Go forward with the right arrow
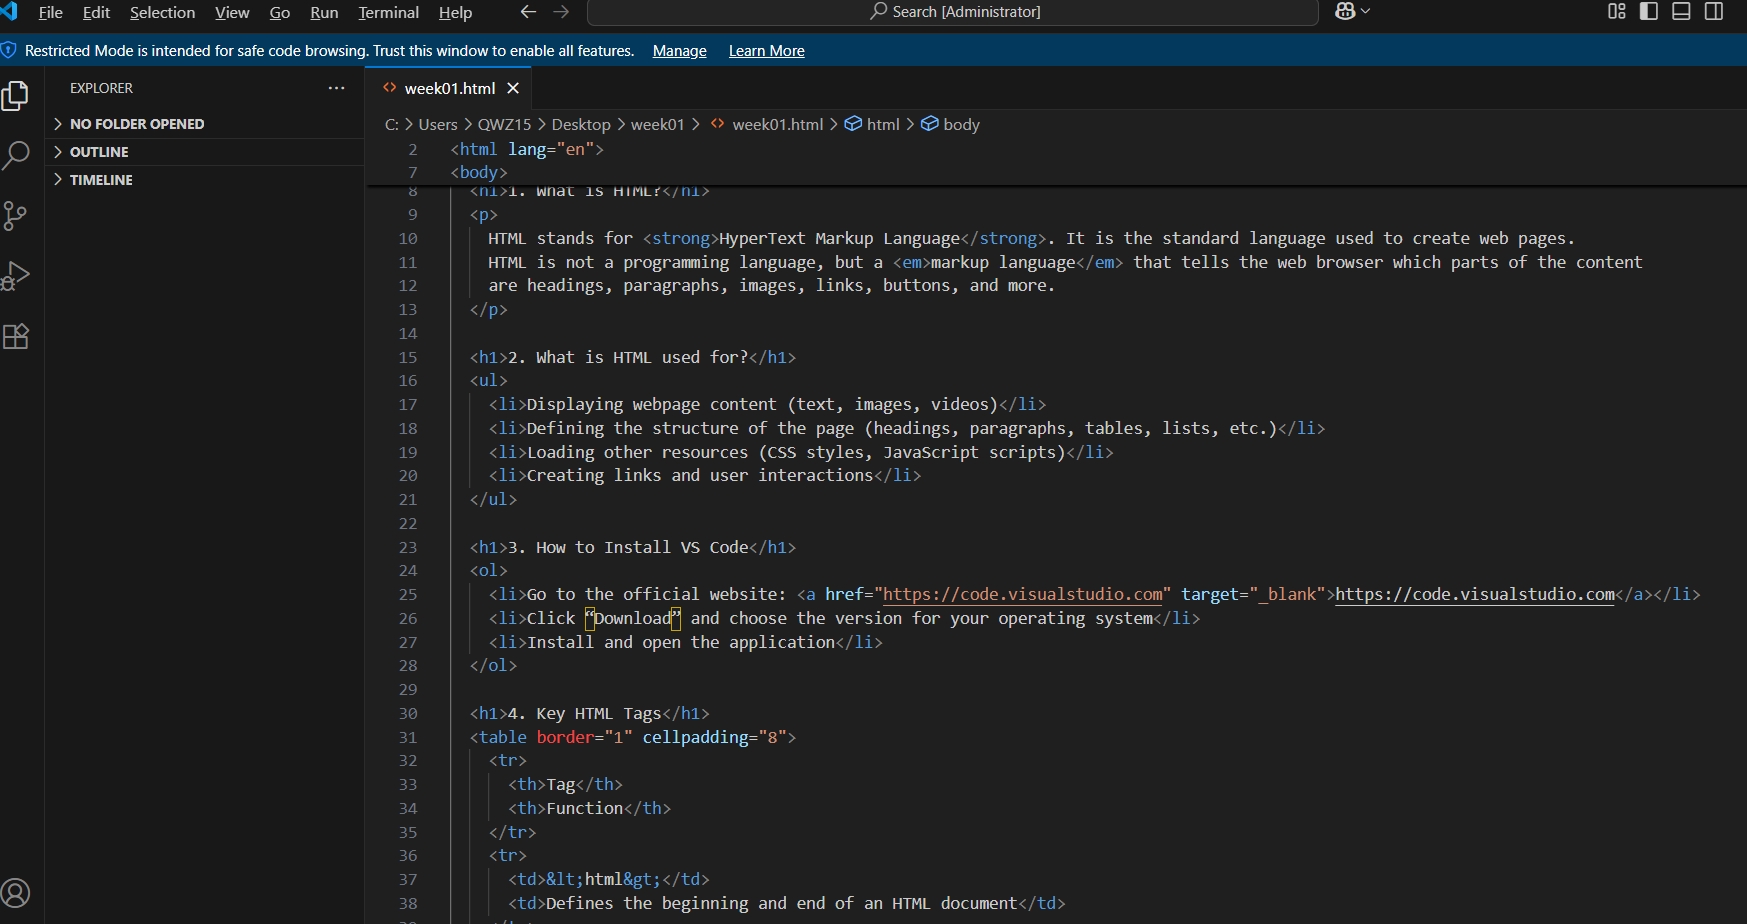 (x=561, y=12)
